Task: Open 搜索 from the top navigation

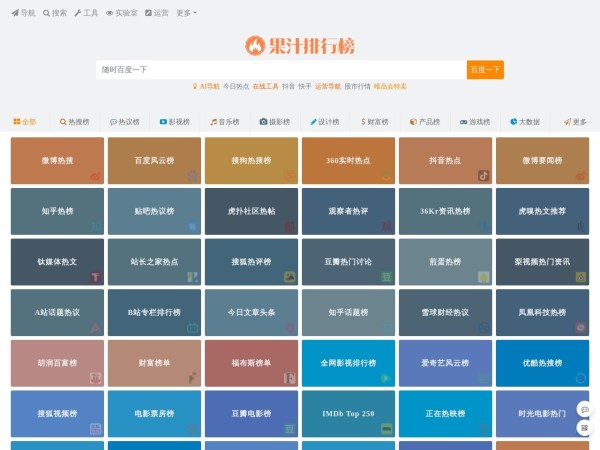Action: click(55, 13)
